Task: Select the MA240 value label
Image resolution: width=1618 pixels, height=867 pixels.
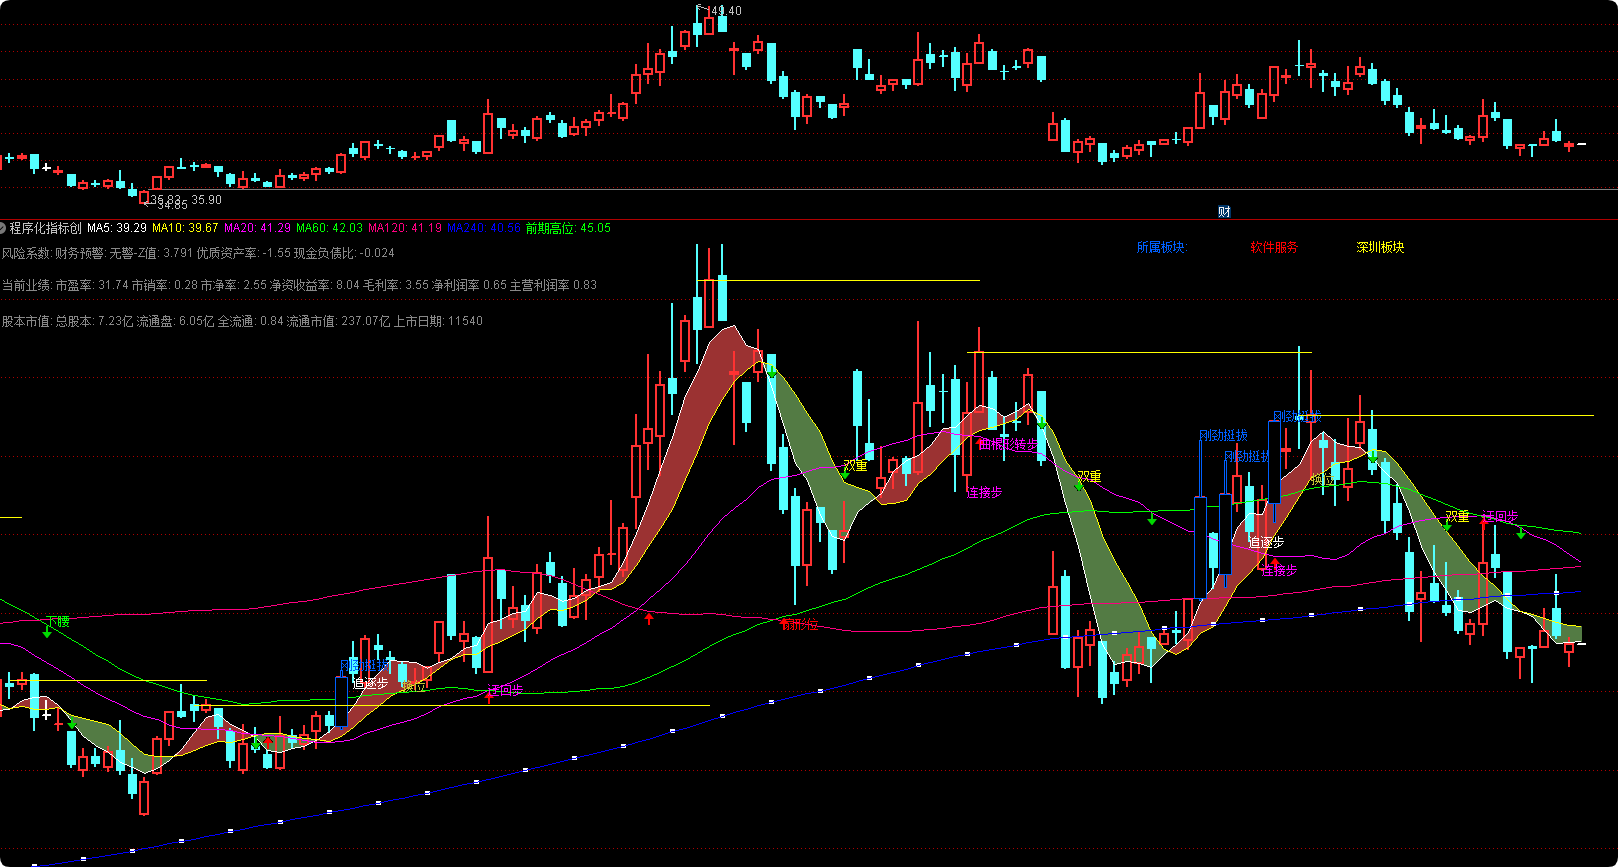Action: [483, 228]
